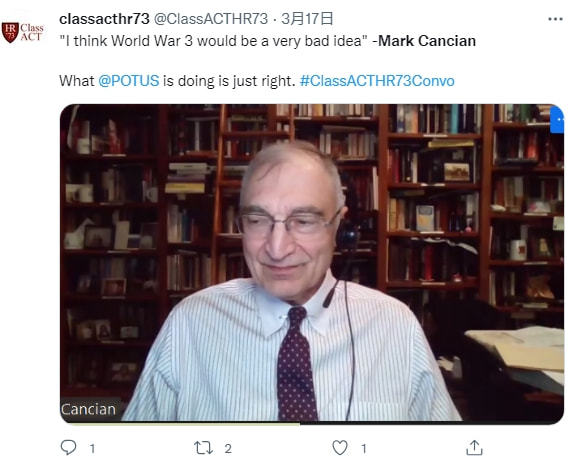This screenshot has width=574, height=461.
Task: Open the share upload icon
Action: click(x=474, y=447)
